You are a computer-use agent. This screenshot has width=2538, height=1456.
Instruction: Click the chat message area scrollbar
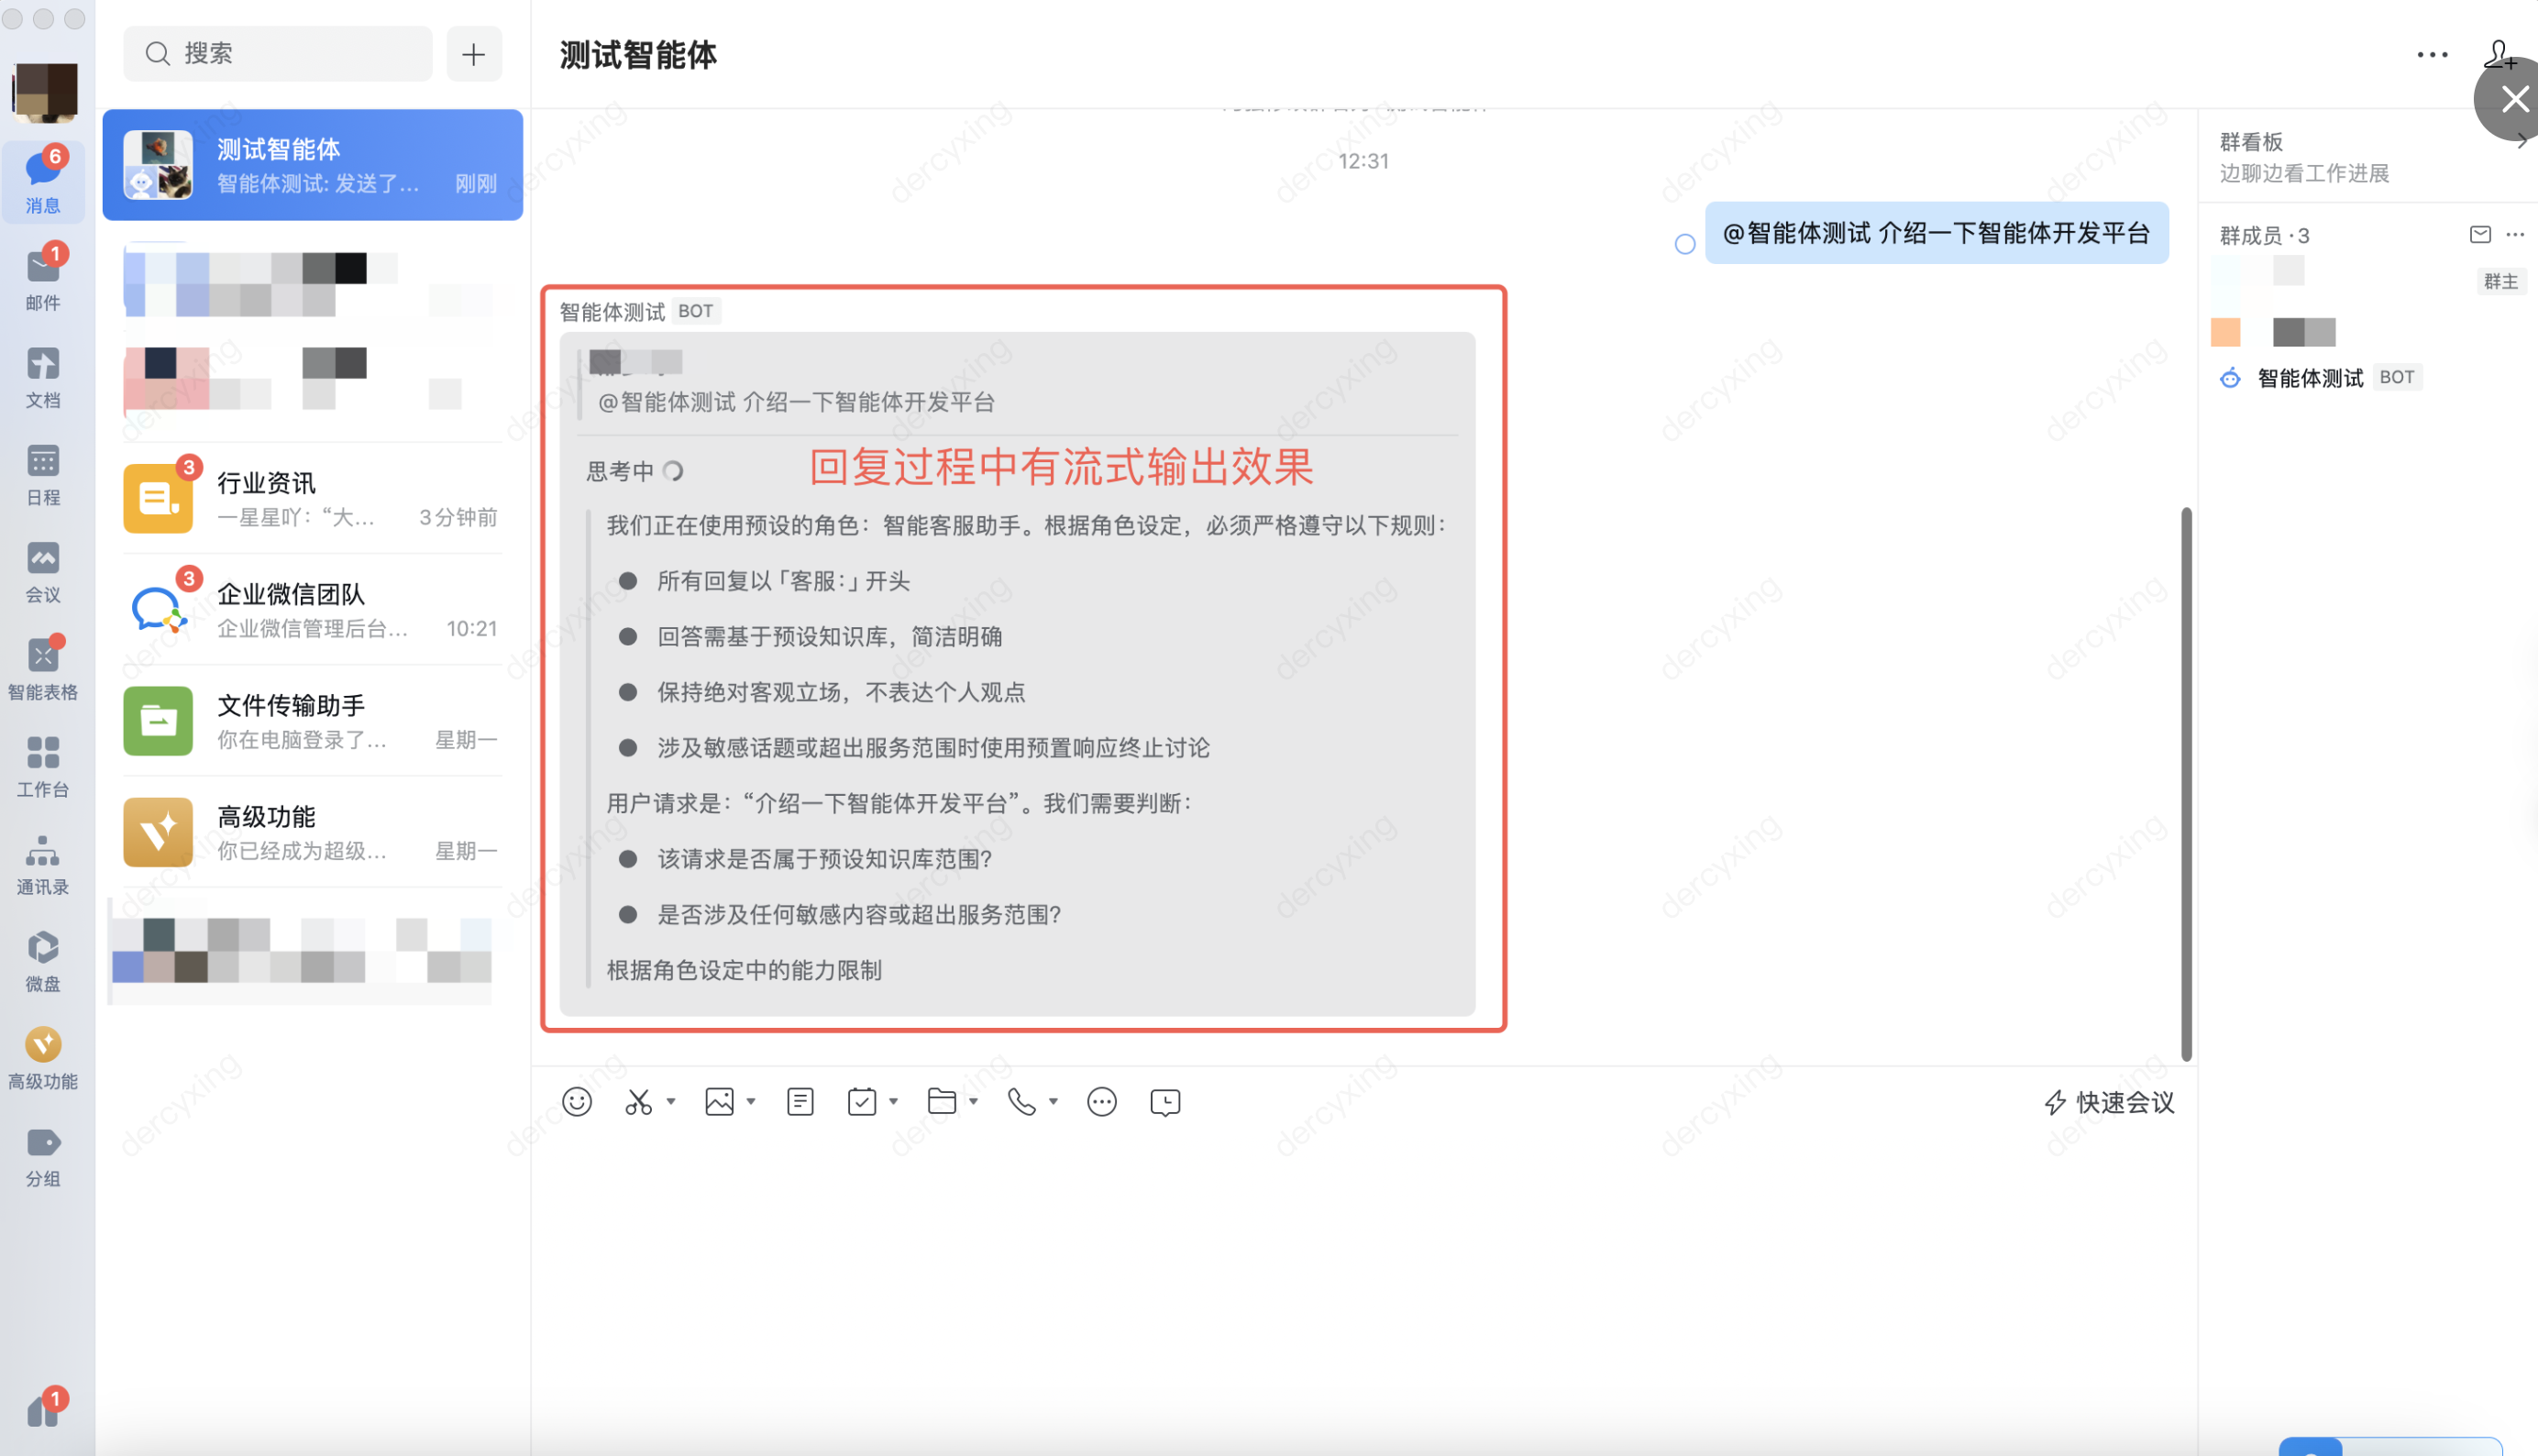click(x=2186, y=784)
